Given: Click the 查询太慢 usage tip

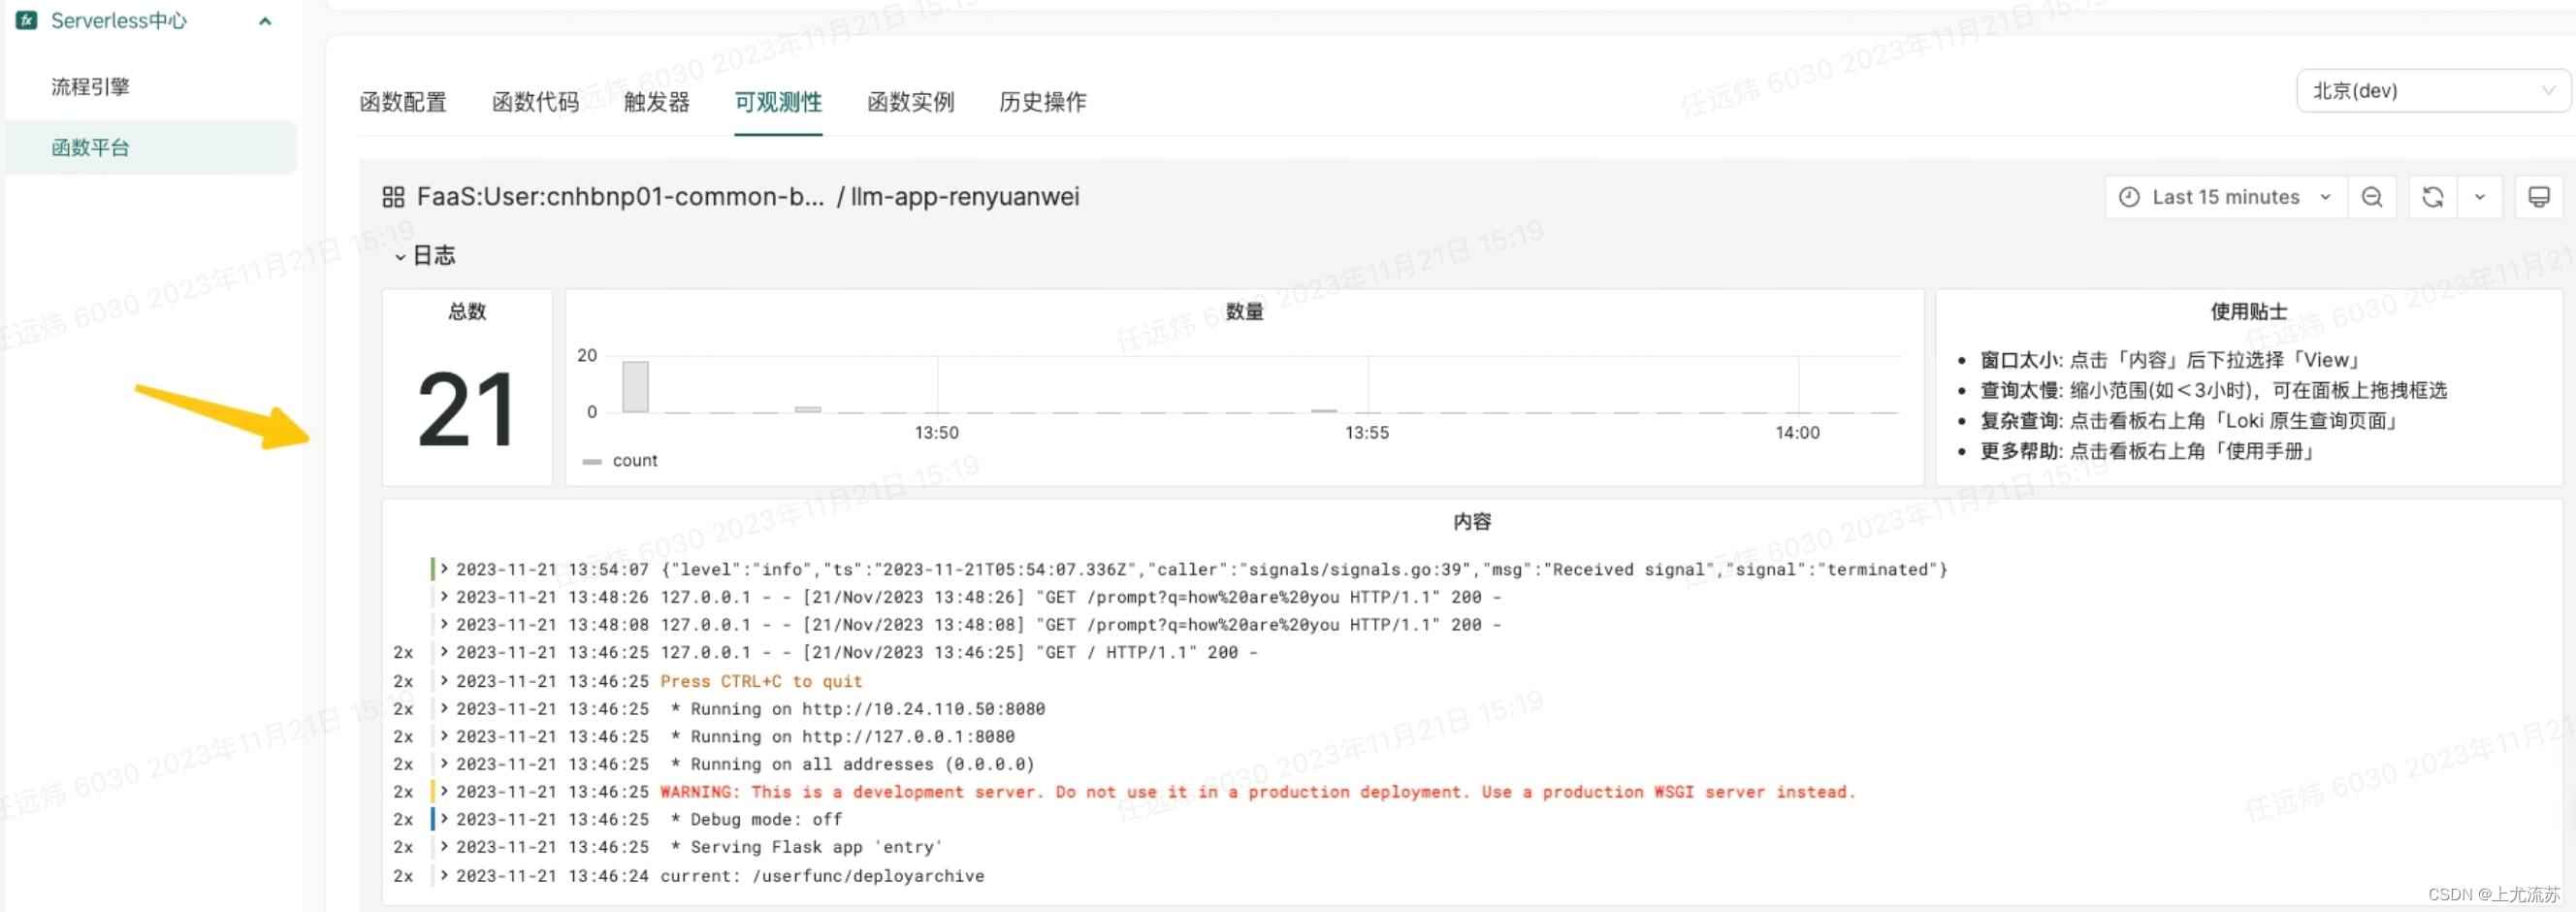Looking at the screenshot, I should (x=2213, y=391).
